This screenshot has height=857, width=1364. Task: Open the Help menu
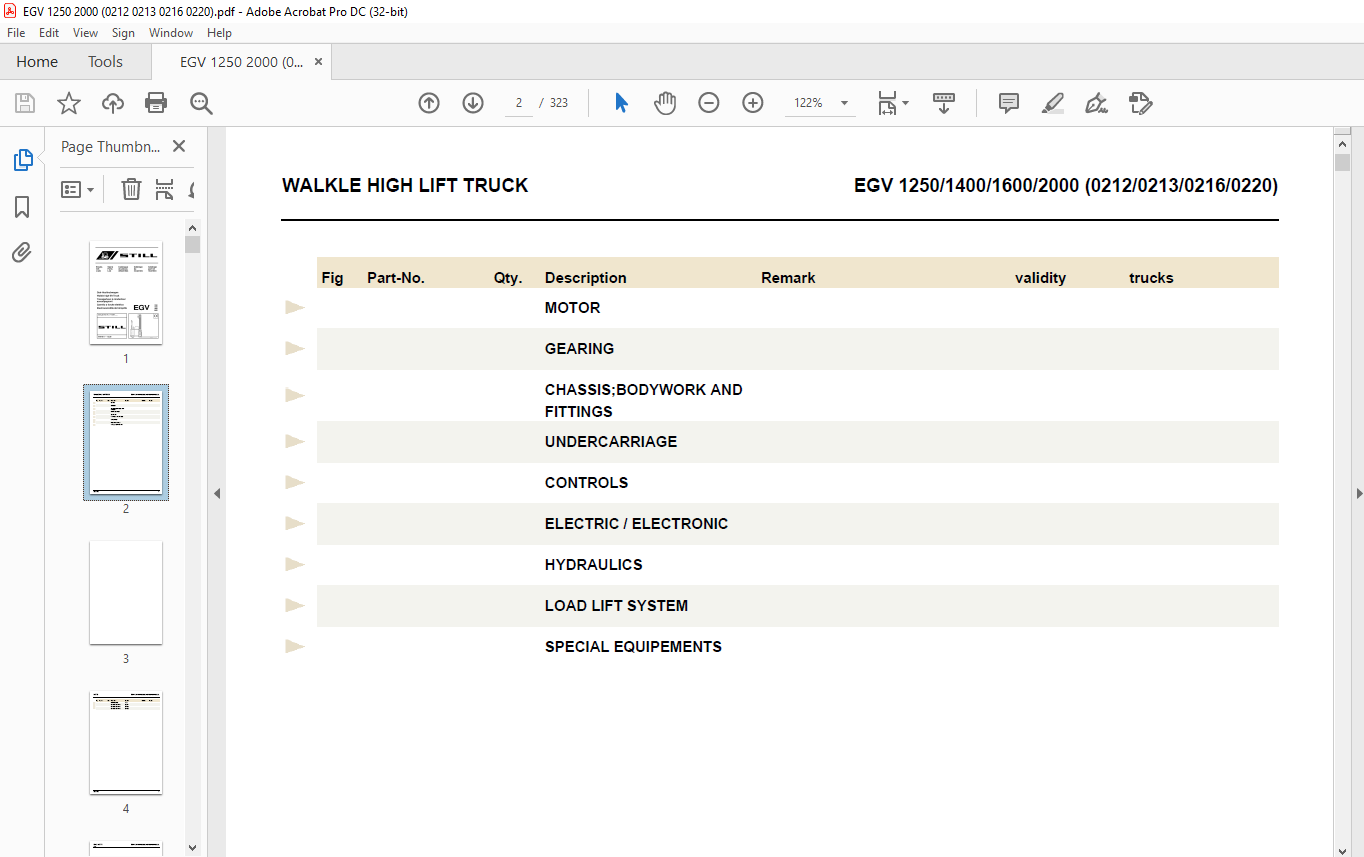pos(219,33)
